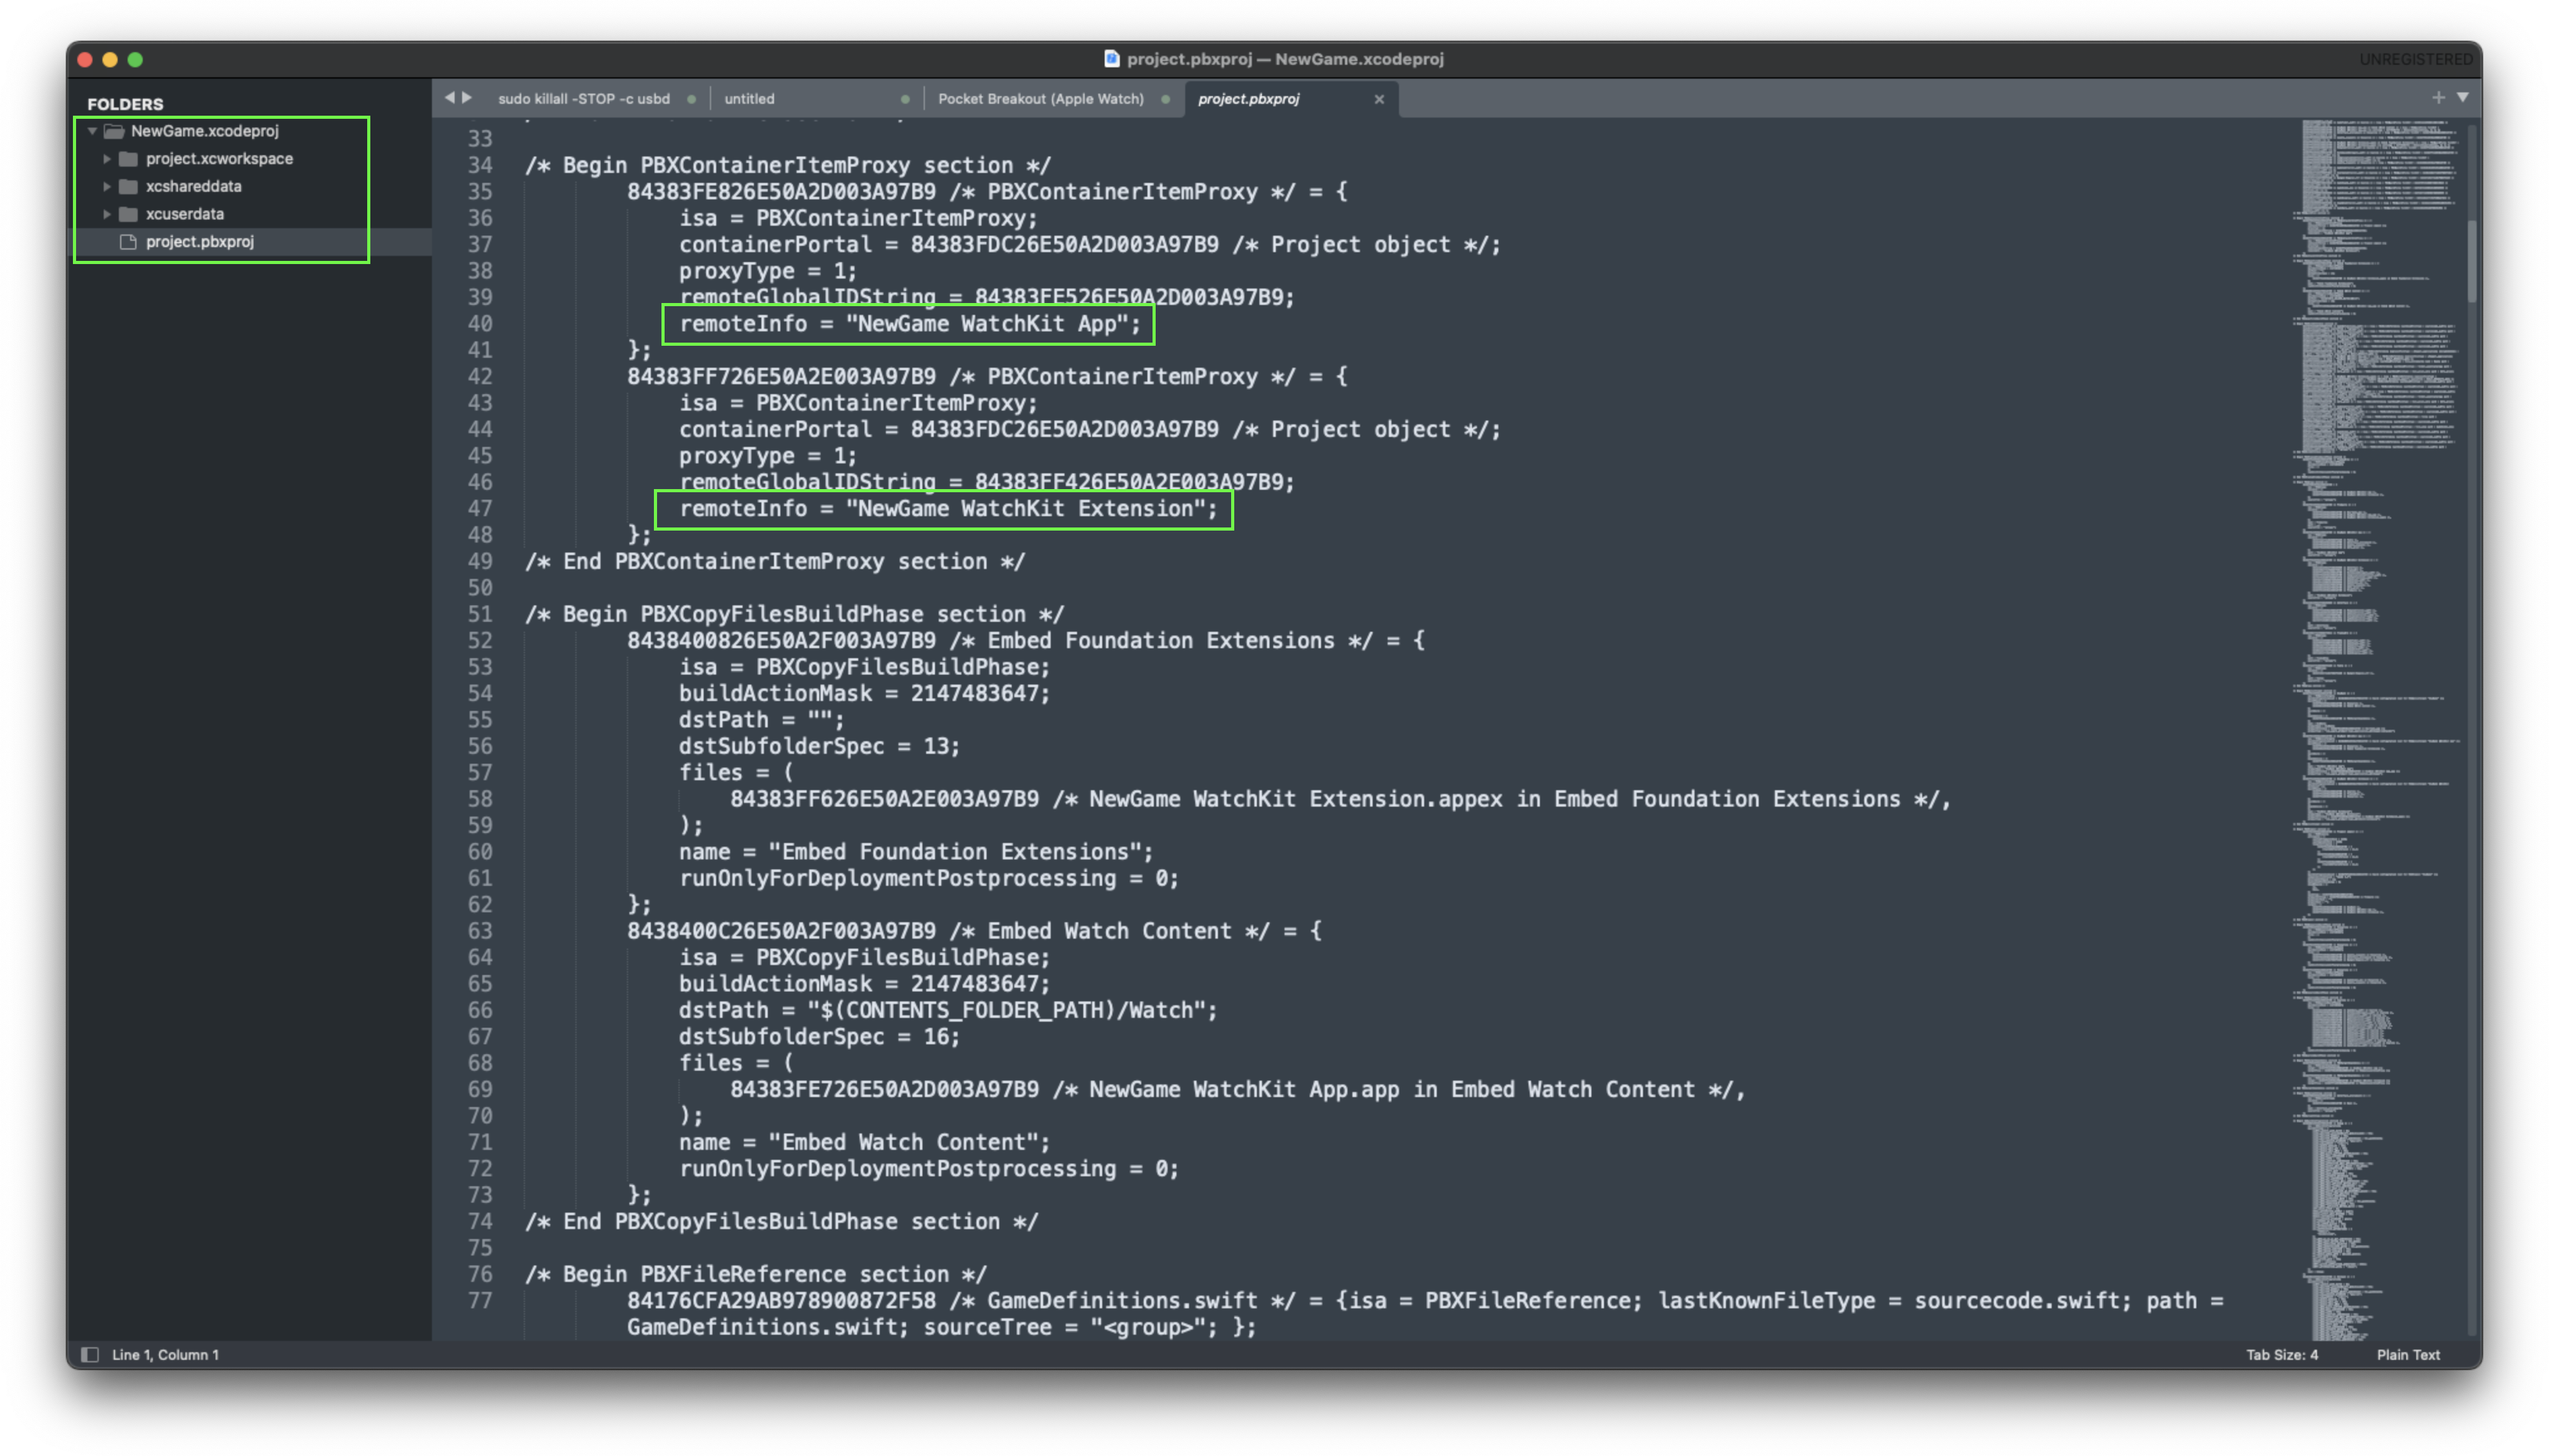Viewport: 2549px width, 1456px height.
Task: Change syntax via Plain Text selector
Action: coord(2408,1355)
